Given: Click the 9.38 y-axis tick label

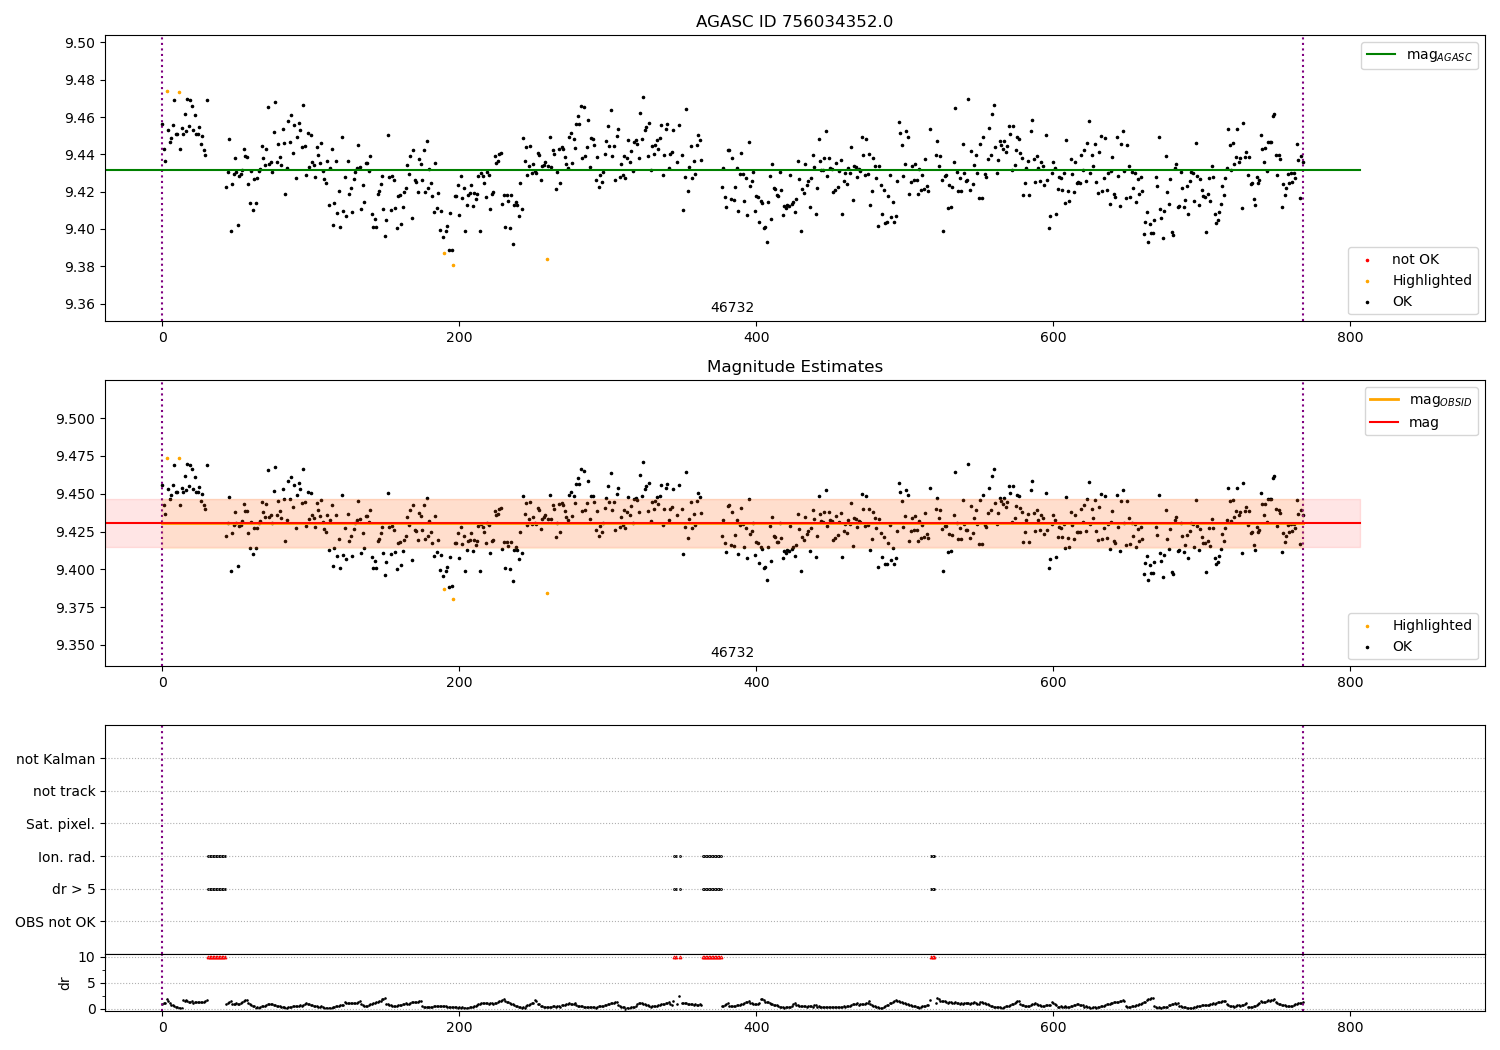Looking at the screenshot, I should [x=79, y=267].
